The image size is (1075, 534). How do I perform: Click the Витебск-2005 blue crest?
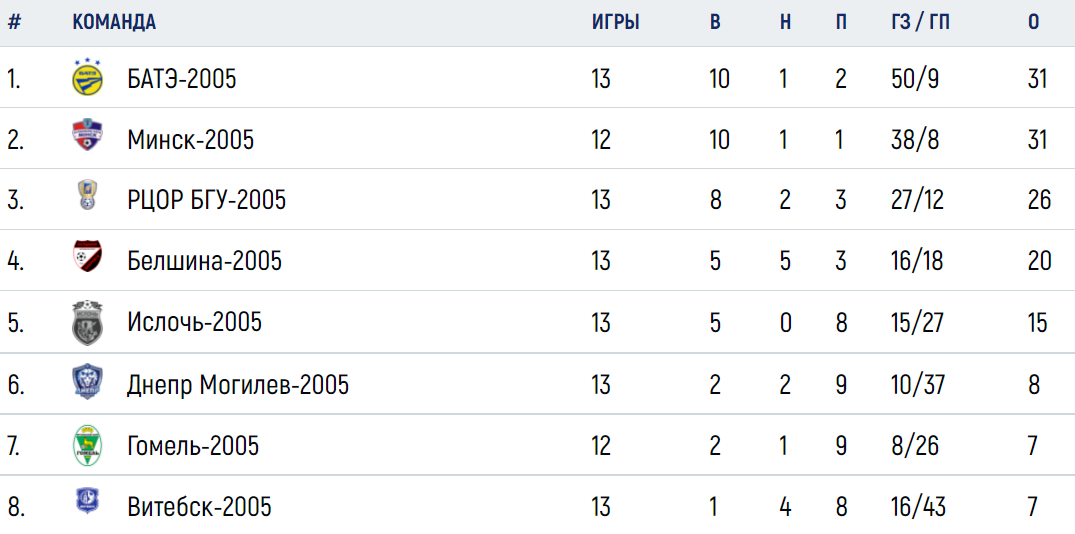tap(88, 501)
